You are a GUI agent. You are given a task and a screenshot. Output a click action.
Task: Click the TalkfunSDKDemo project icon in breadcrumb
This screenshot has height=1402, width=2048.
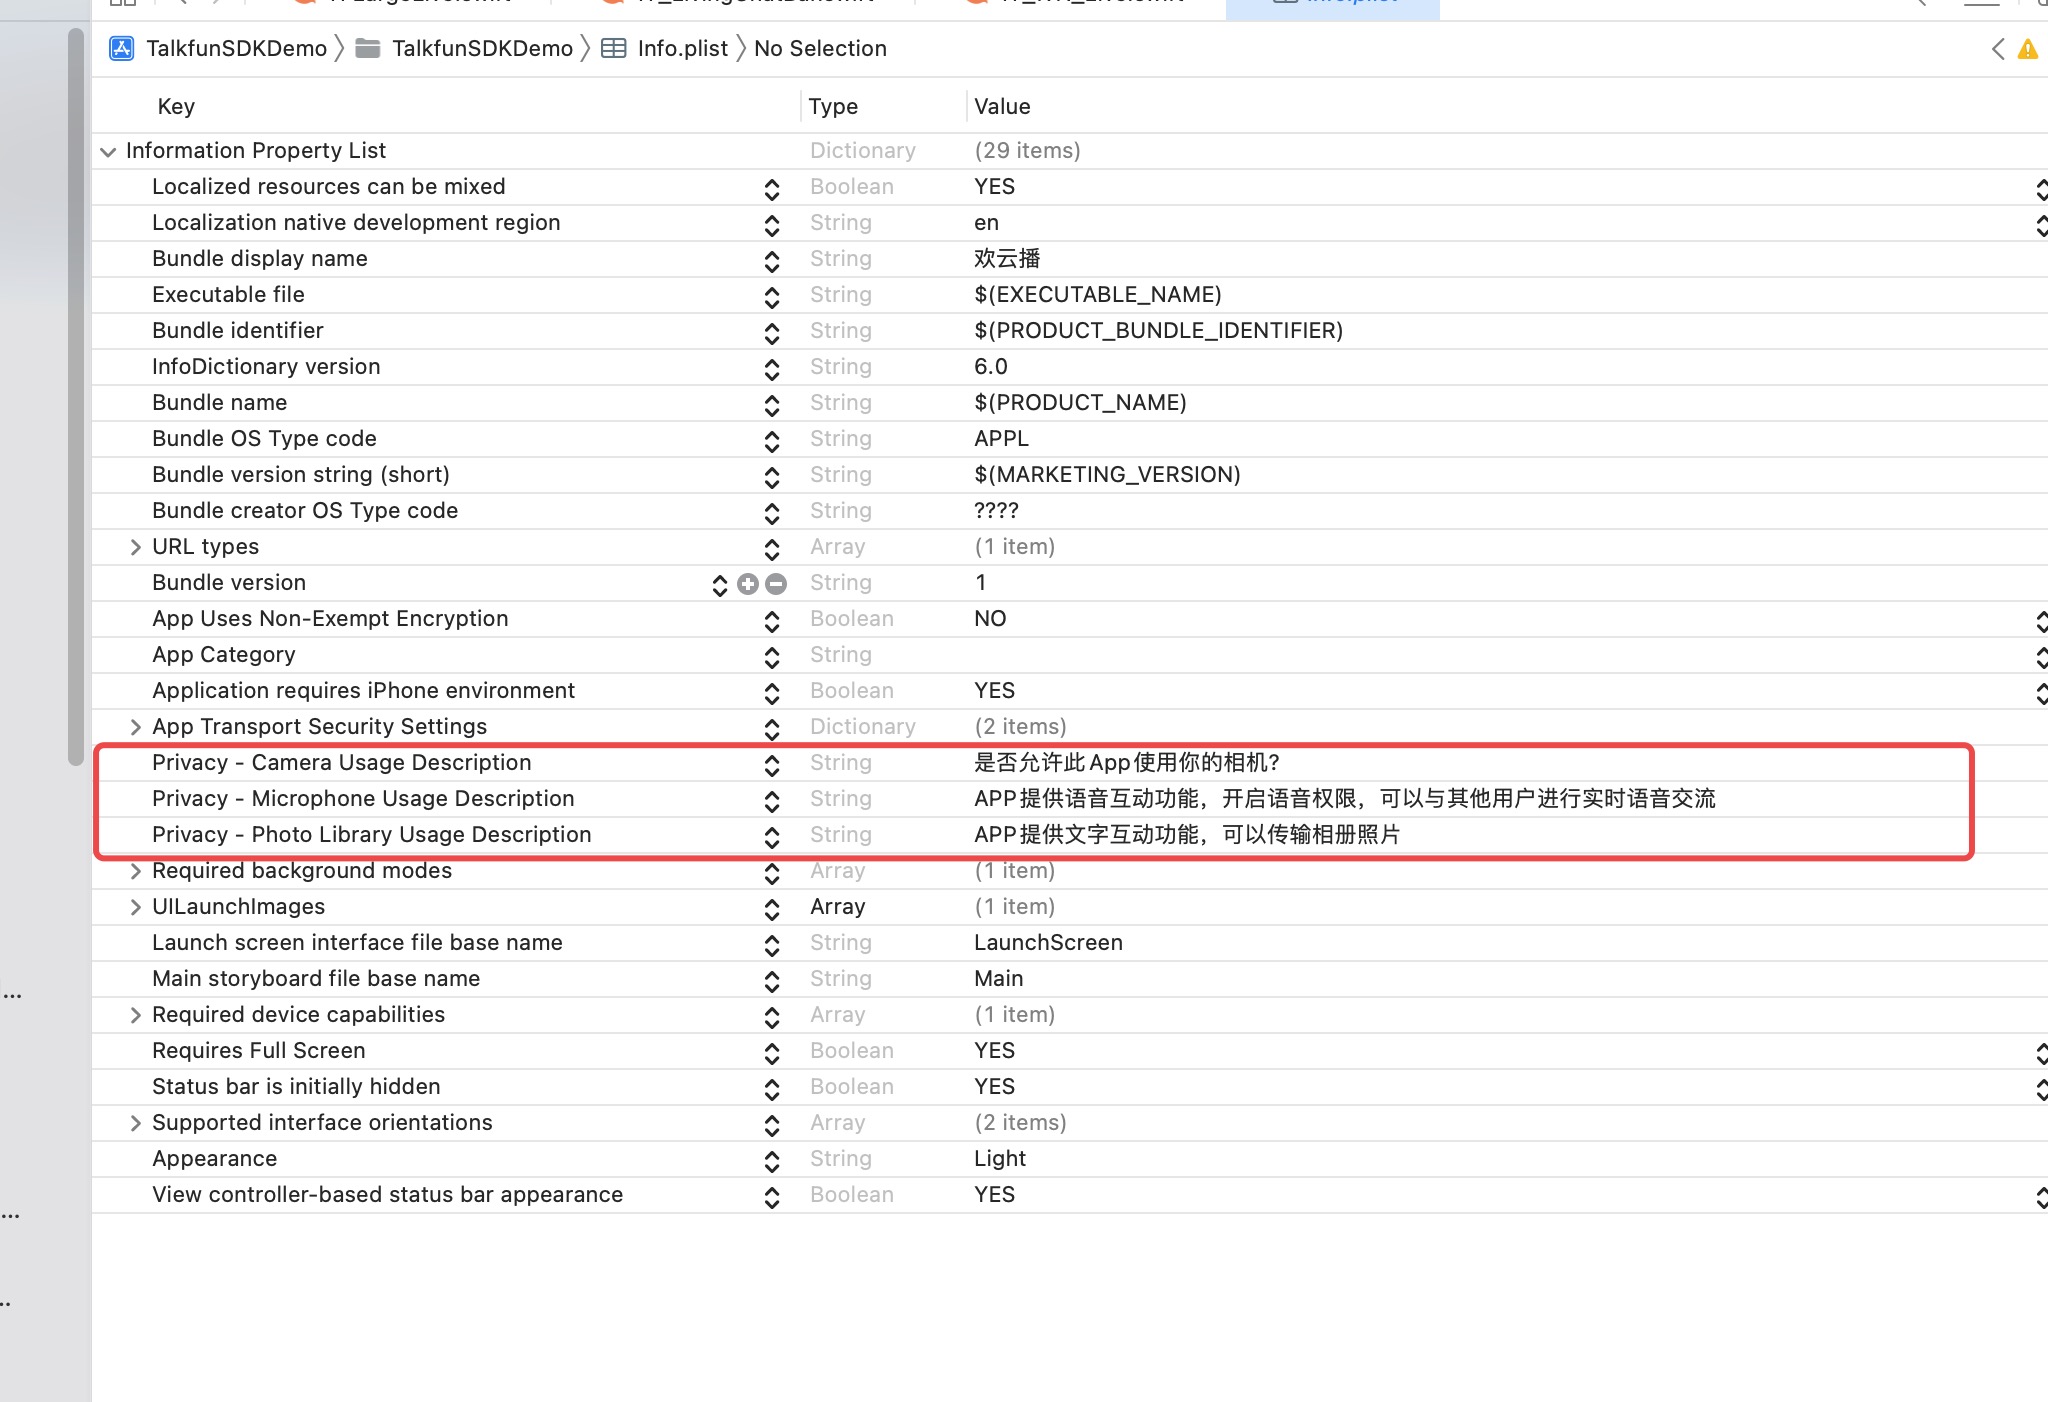[122, 48]
